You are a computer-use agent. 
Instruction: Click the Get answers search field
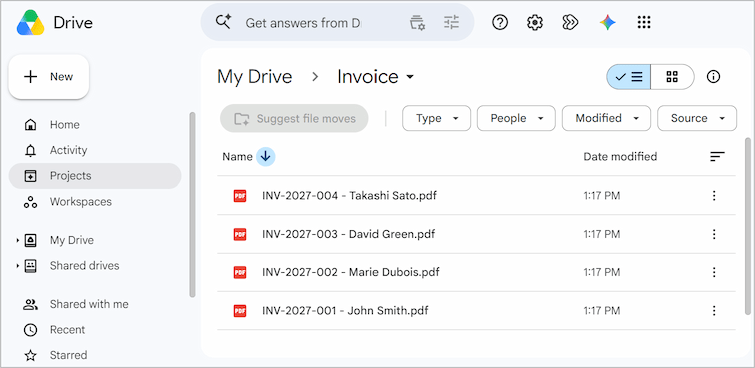(x=303, y=23)
